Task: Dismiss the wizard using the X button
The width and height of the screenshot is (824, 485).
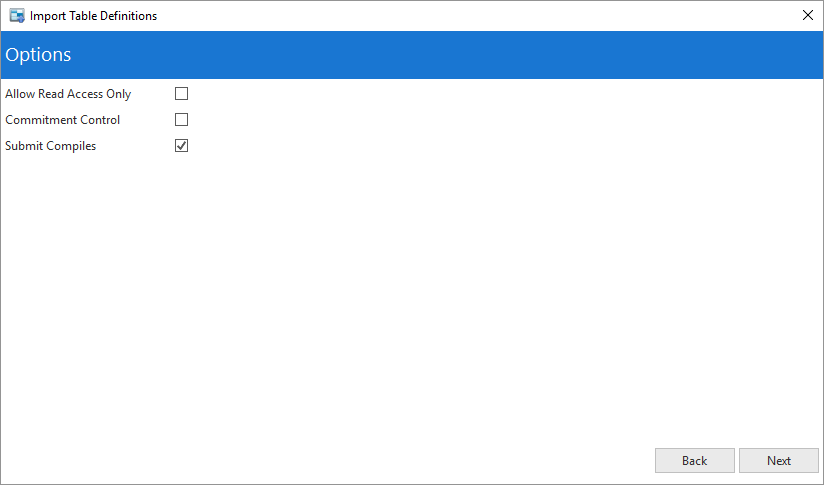Action: click(x=808, y=15)
